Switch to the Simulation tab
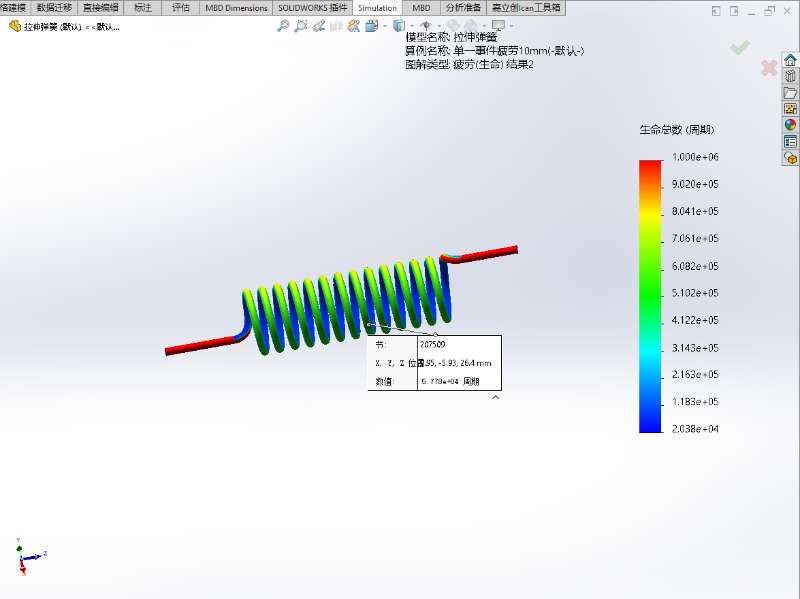800x599 pixels. tap(377, 7)
